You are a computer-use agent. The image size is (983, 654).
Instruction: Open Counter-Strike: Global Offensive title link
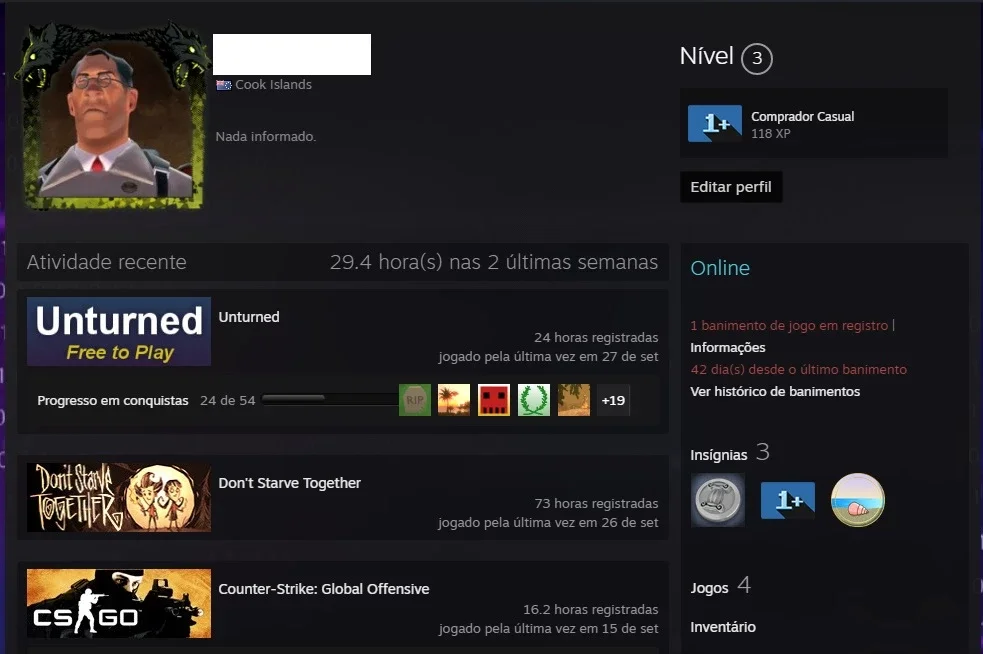pyautogui.click(x=324, y=589)
